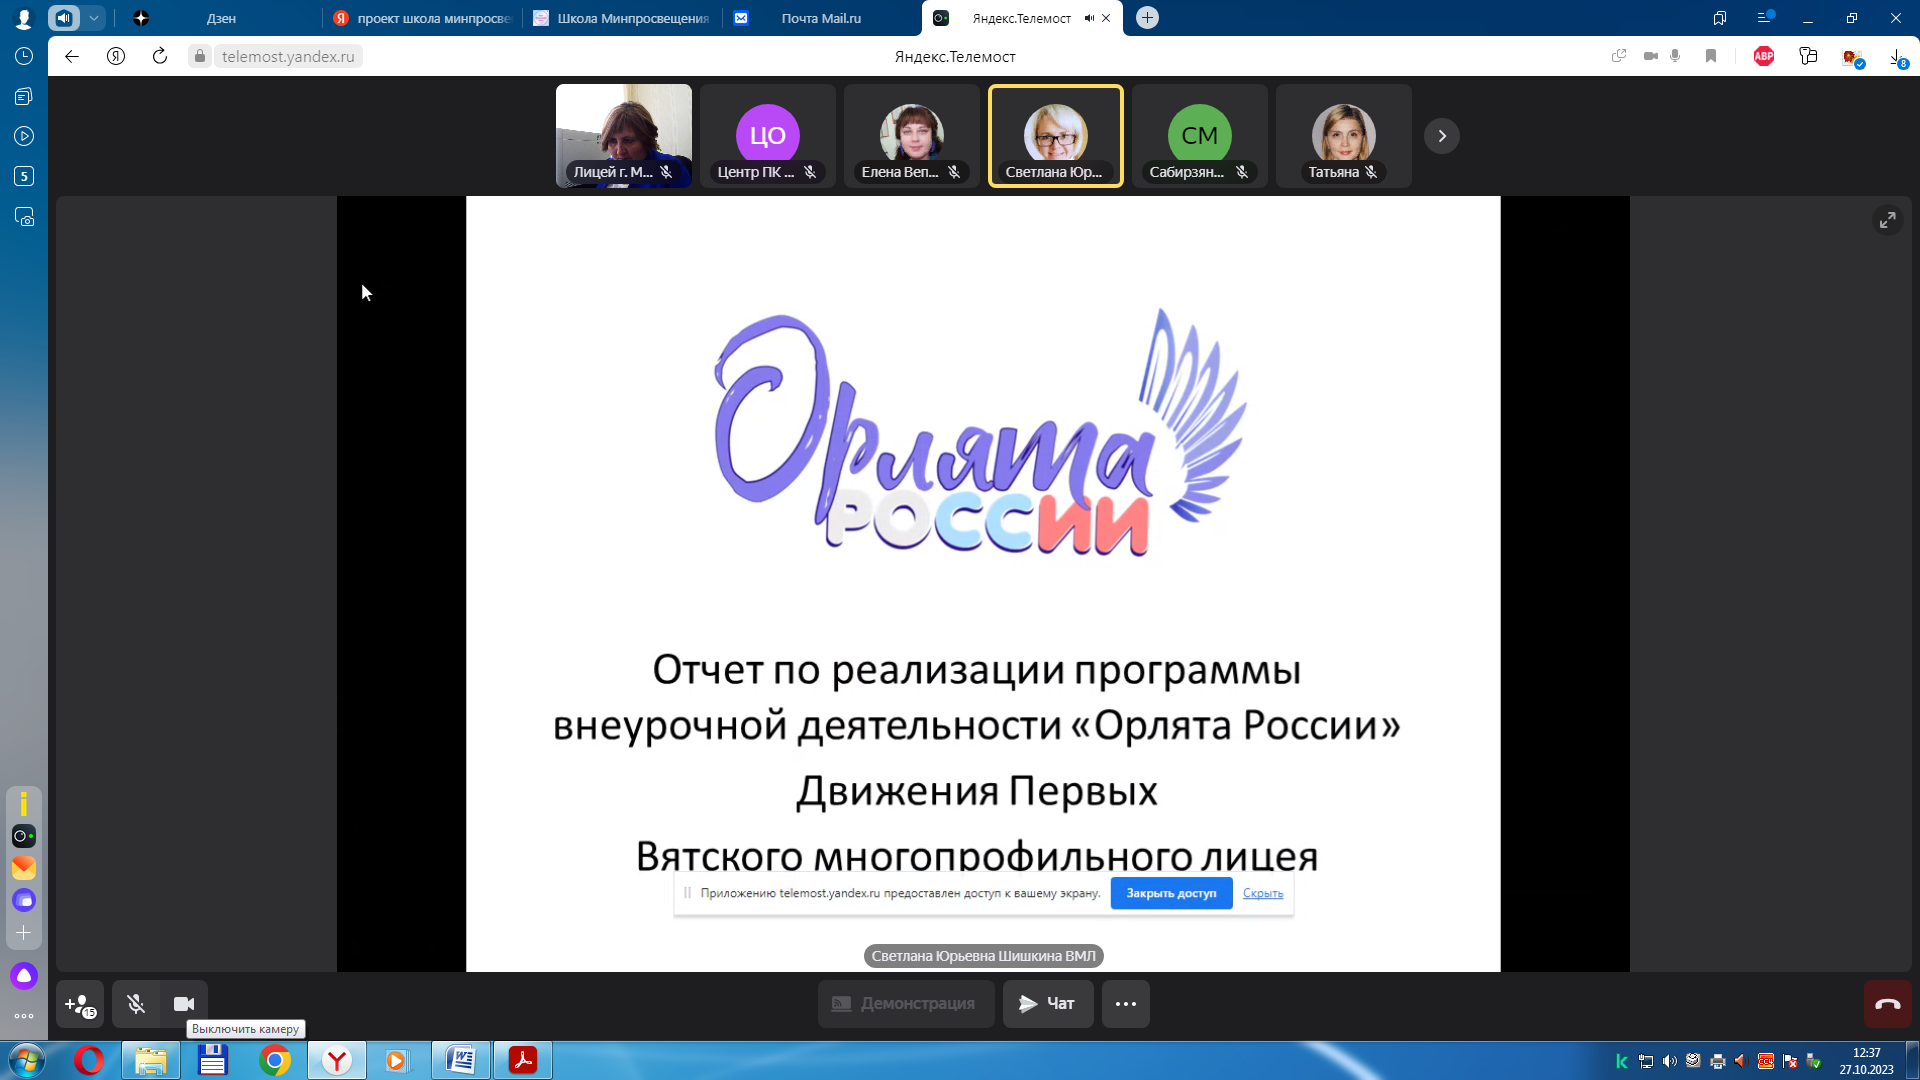Open the Adblock Plus extension
The width and height of the screenshot is (1920, 1080).
point(1764,56)
